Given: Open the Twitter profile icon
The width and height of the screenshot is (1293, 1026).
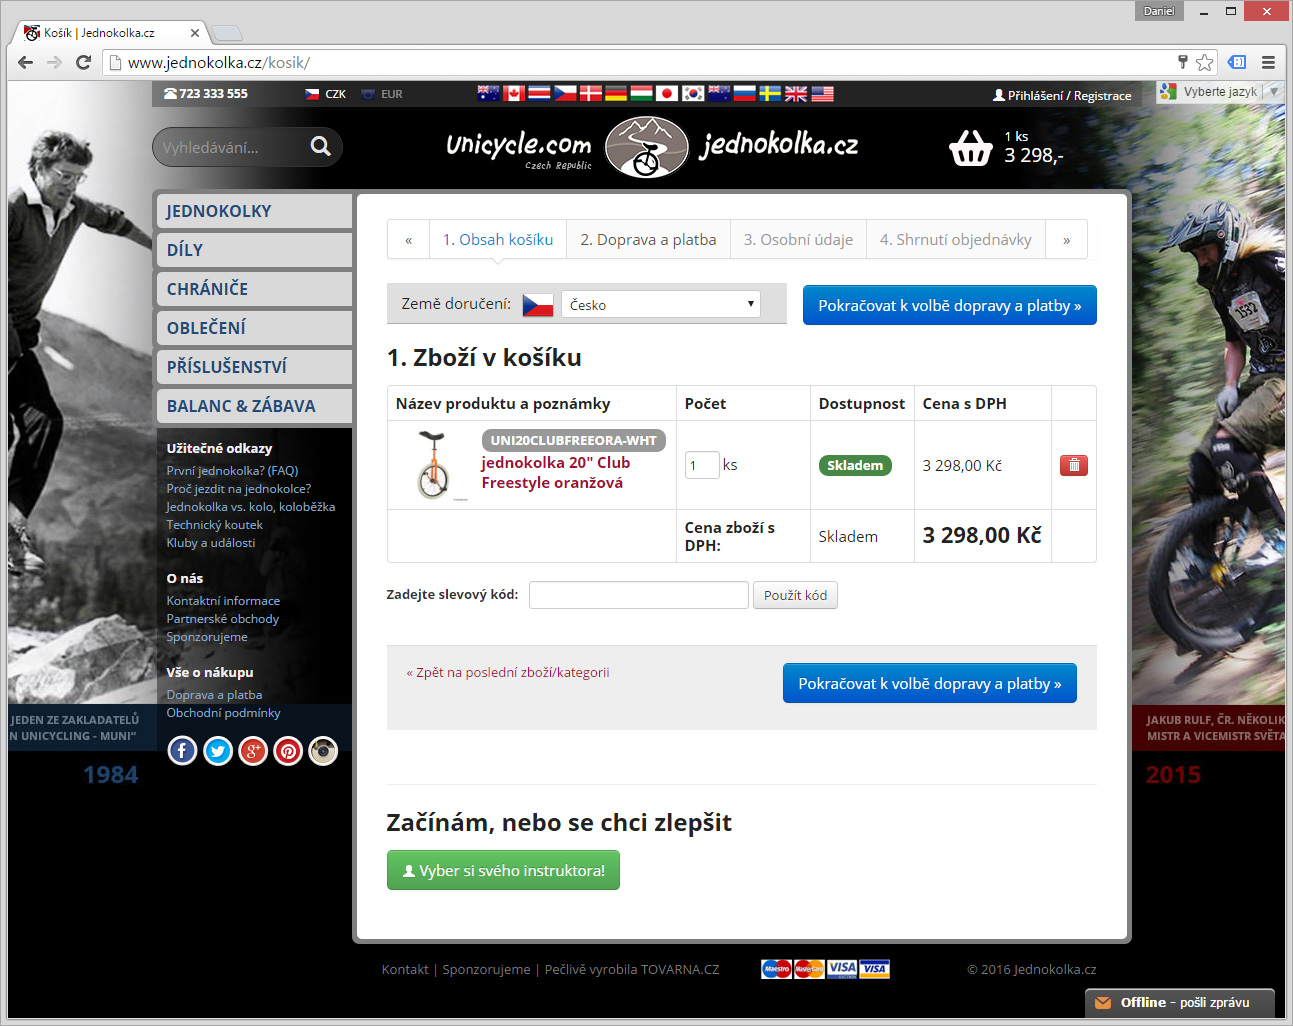Looking at the screenshot, I should (x=218, y=750).
